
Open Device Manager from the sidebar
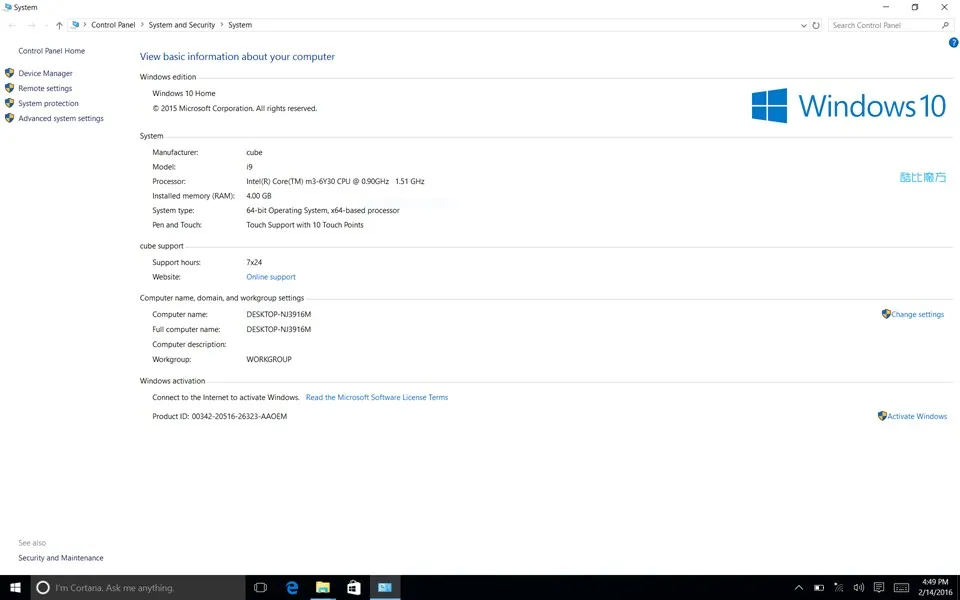coord(45,73)
